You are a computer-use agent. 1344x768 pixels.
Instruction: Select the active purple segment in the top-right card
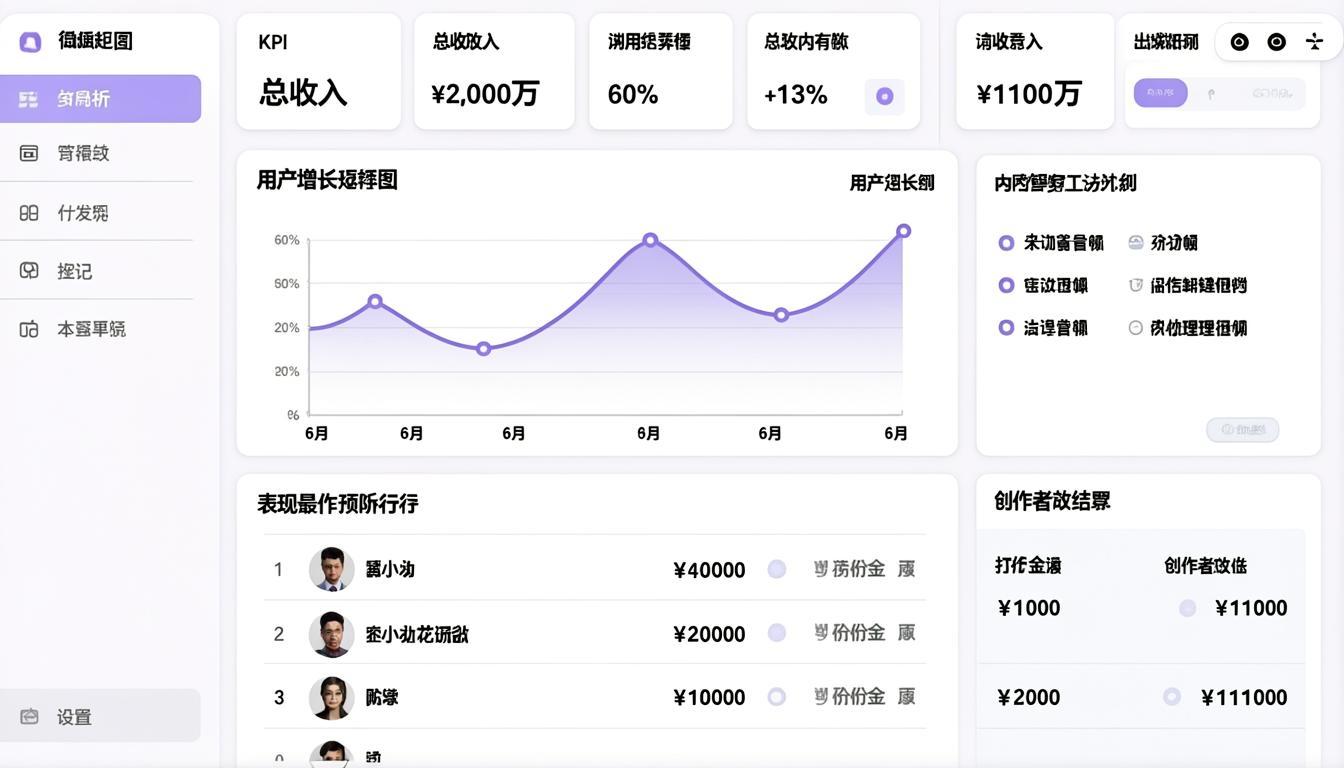click(x=1160, y=93)
